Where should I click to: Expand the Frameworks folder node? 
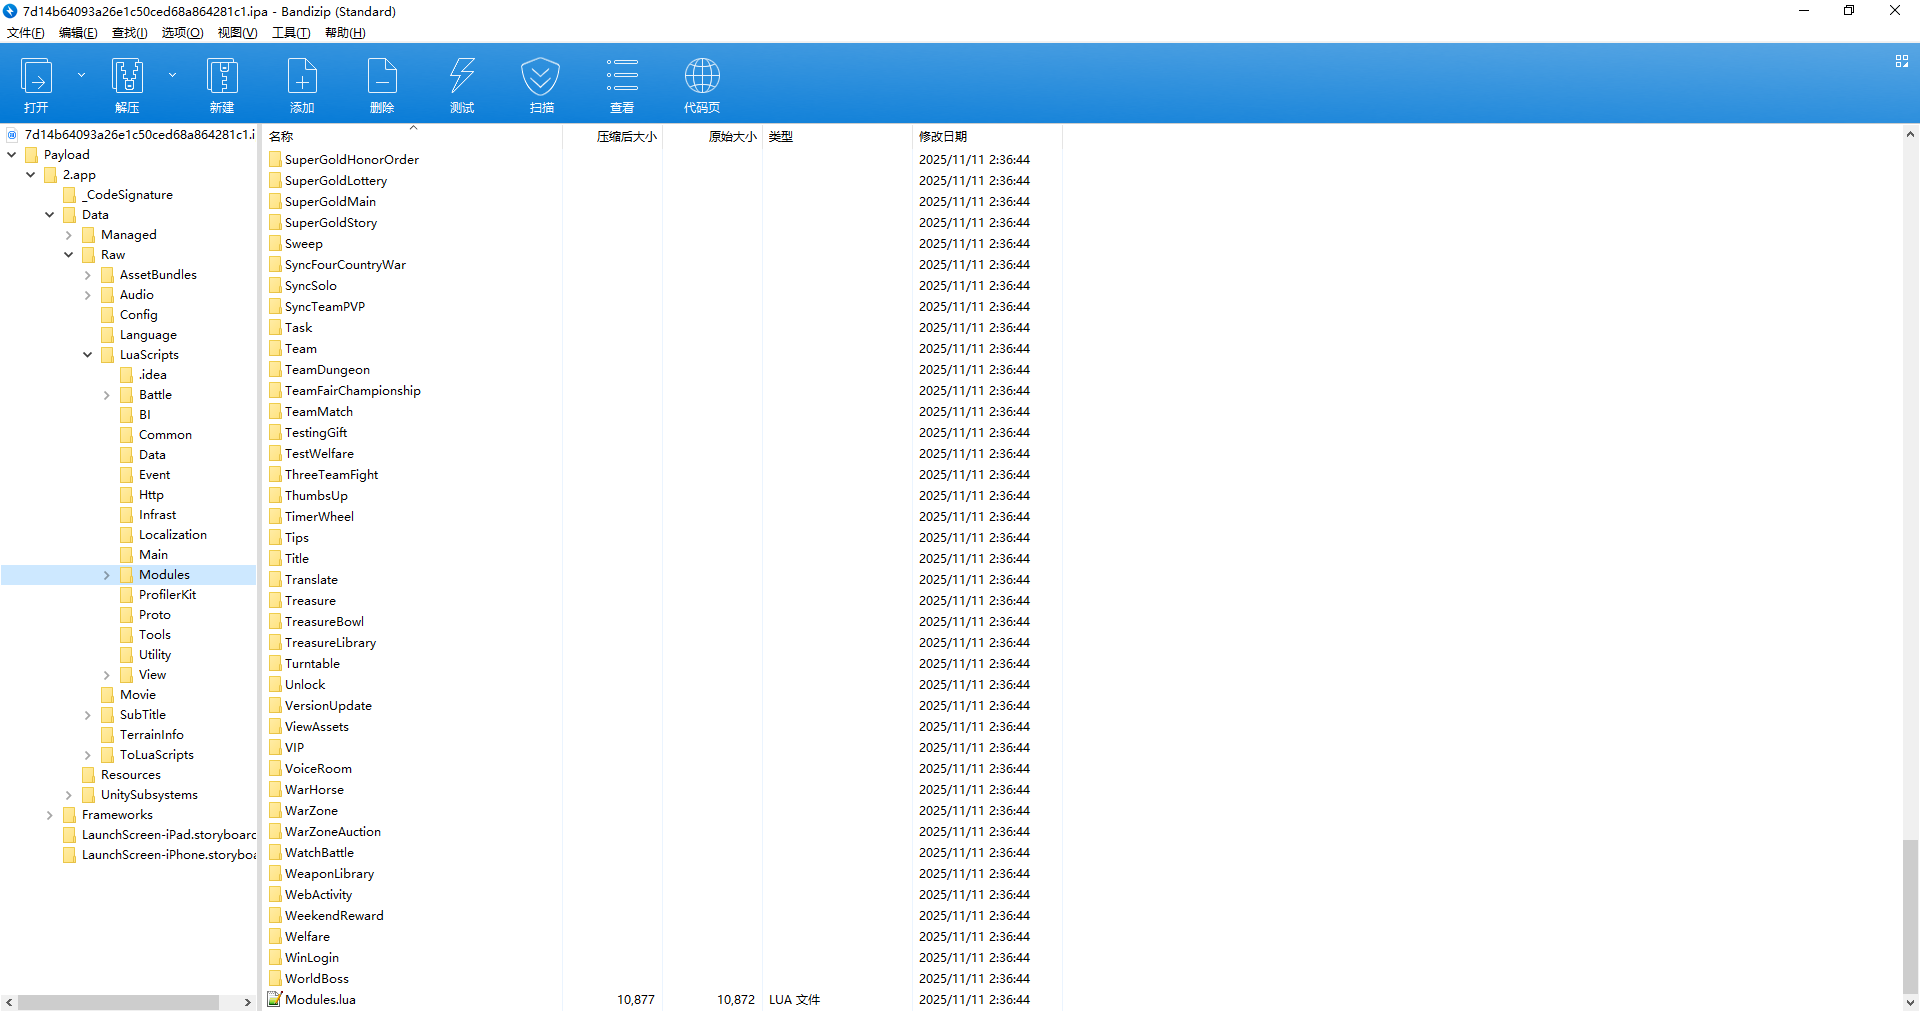pos(50,815)
